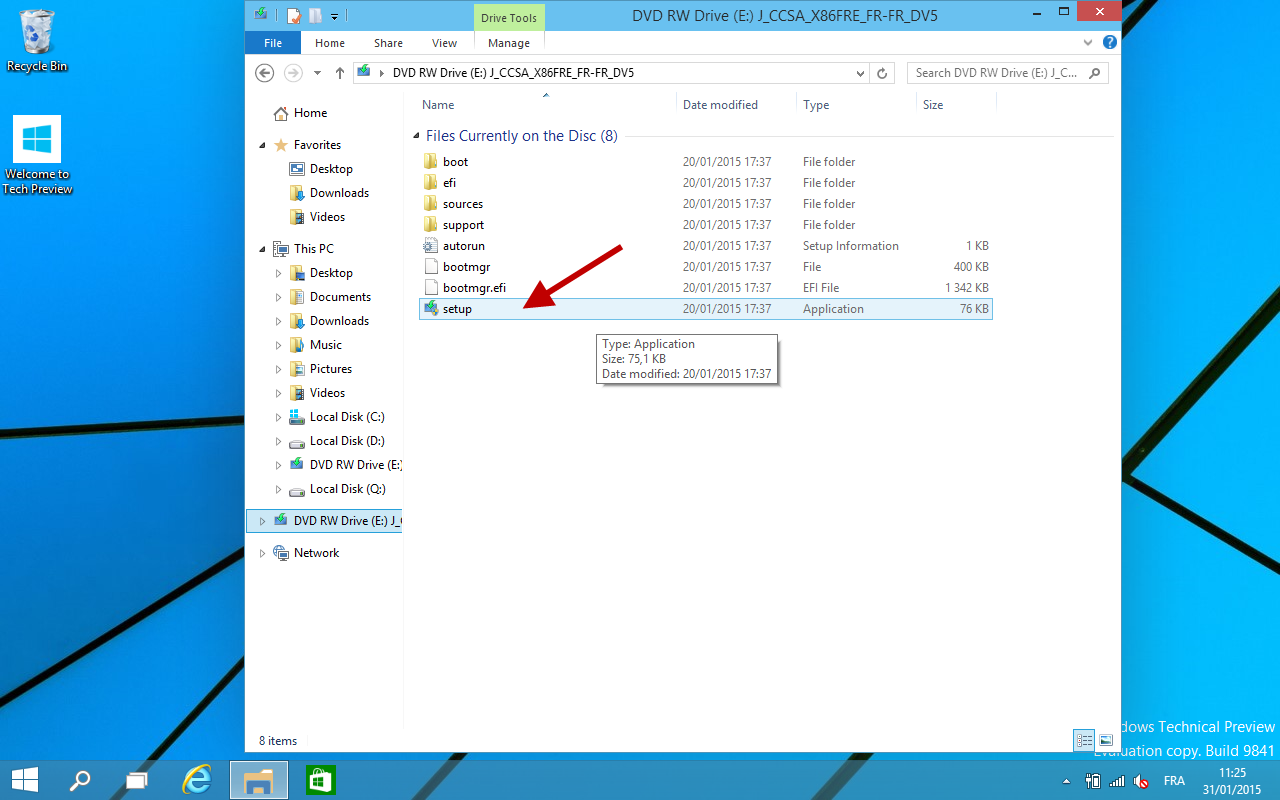Click the Start button on the taskbar

pyautogui.click(x=25, y=780)
